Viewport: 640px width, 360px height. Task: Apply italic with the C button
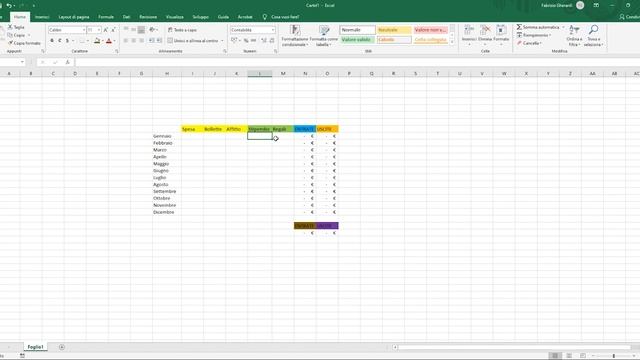click(60, 40)
